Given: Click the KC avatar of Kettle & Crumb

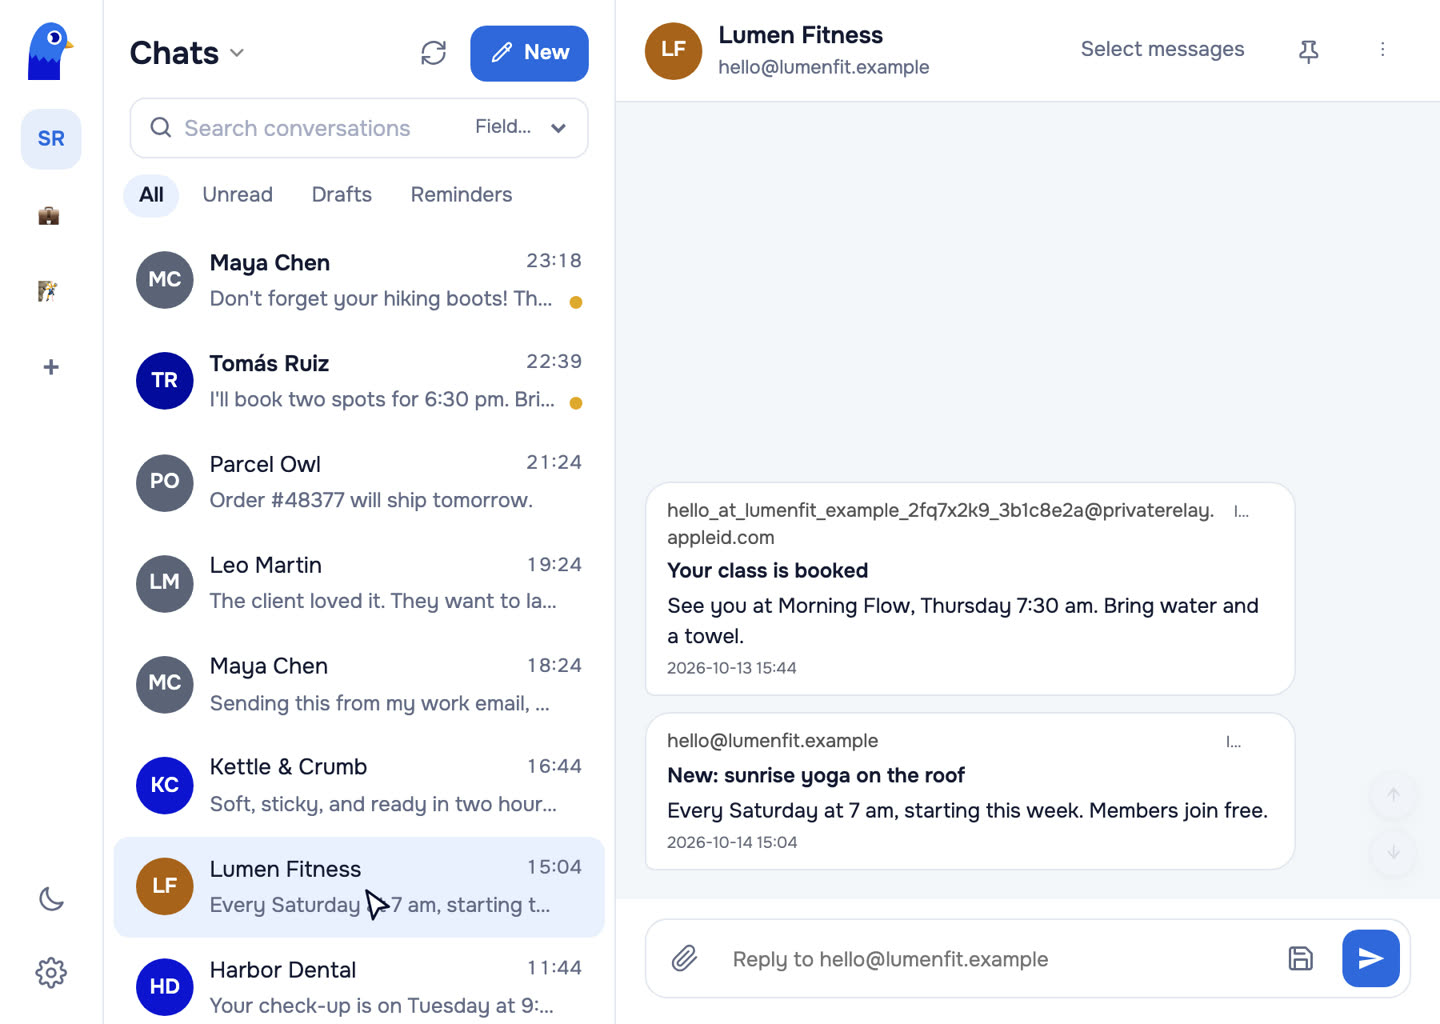Looking at the screenshot, I should [x=165, y=785].
